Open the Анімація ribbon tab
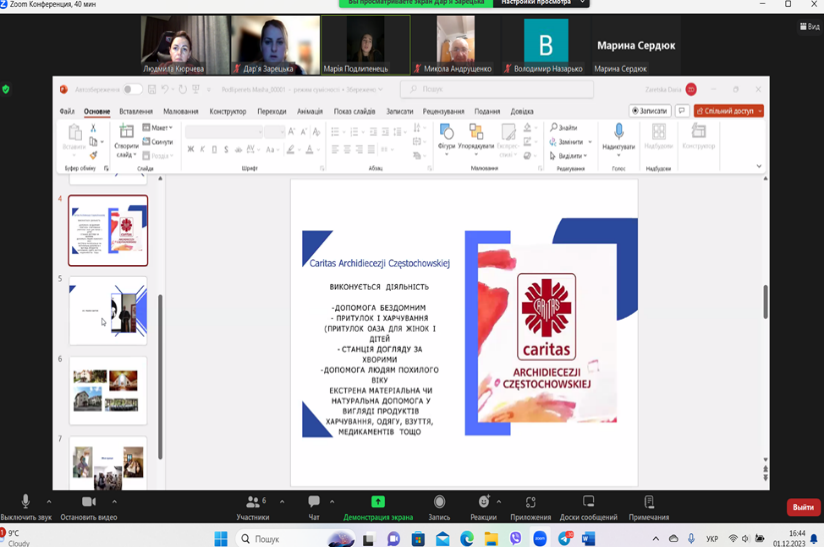This screenshot has height=547, width=824. point(310,112)
